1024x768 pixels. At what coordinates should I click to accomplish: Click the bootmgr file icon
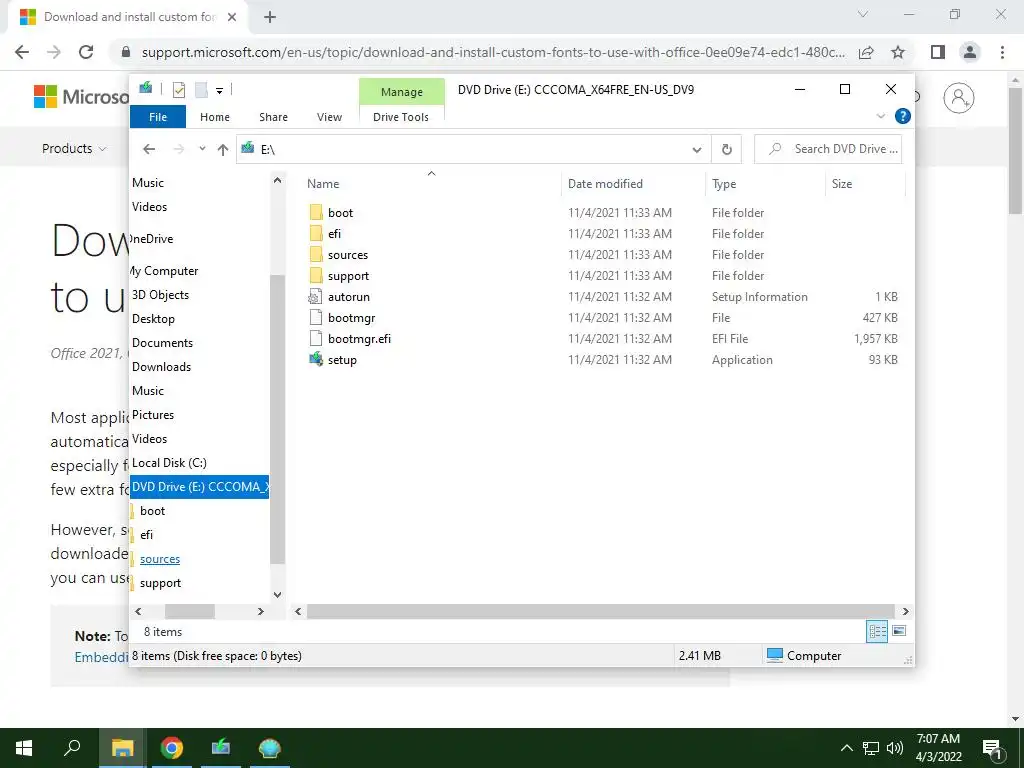point(315,317)
